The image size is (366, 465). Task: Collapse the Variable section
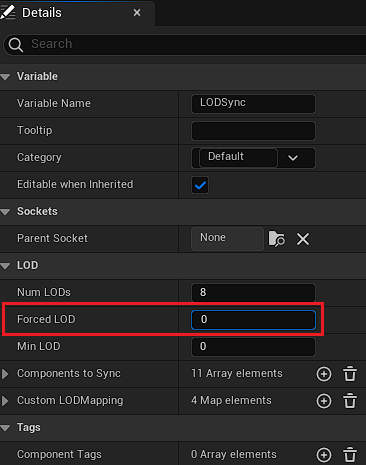pyautogui.click(x=5, y=77)
